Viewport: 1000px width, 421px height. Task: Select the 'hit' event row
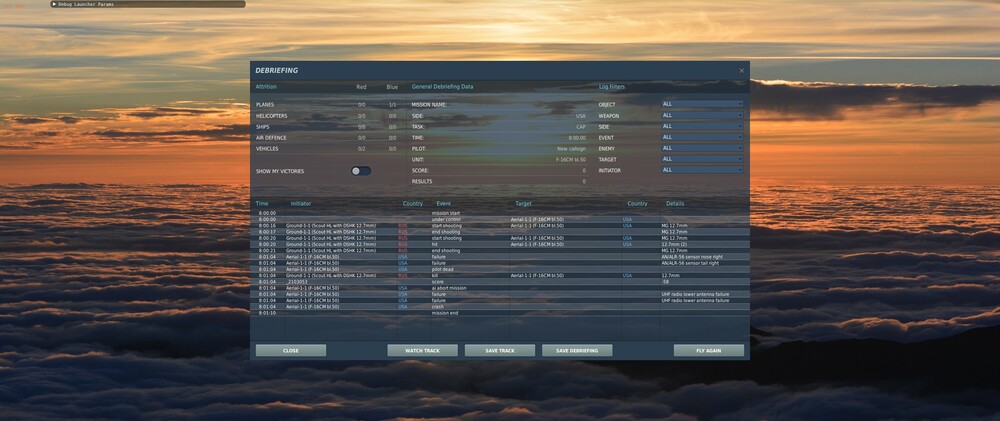[x=500, y=244]
